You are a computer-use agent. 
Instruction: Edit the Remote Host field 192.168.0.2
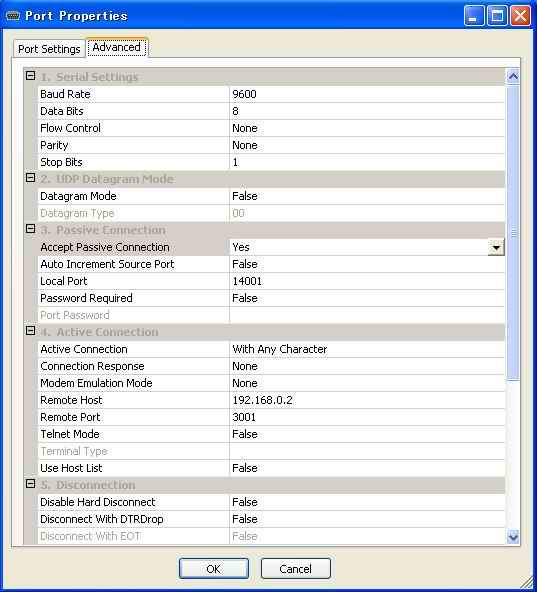(367, 400)
